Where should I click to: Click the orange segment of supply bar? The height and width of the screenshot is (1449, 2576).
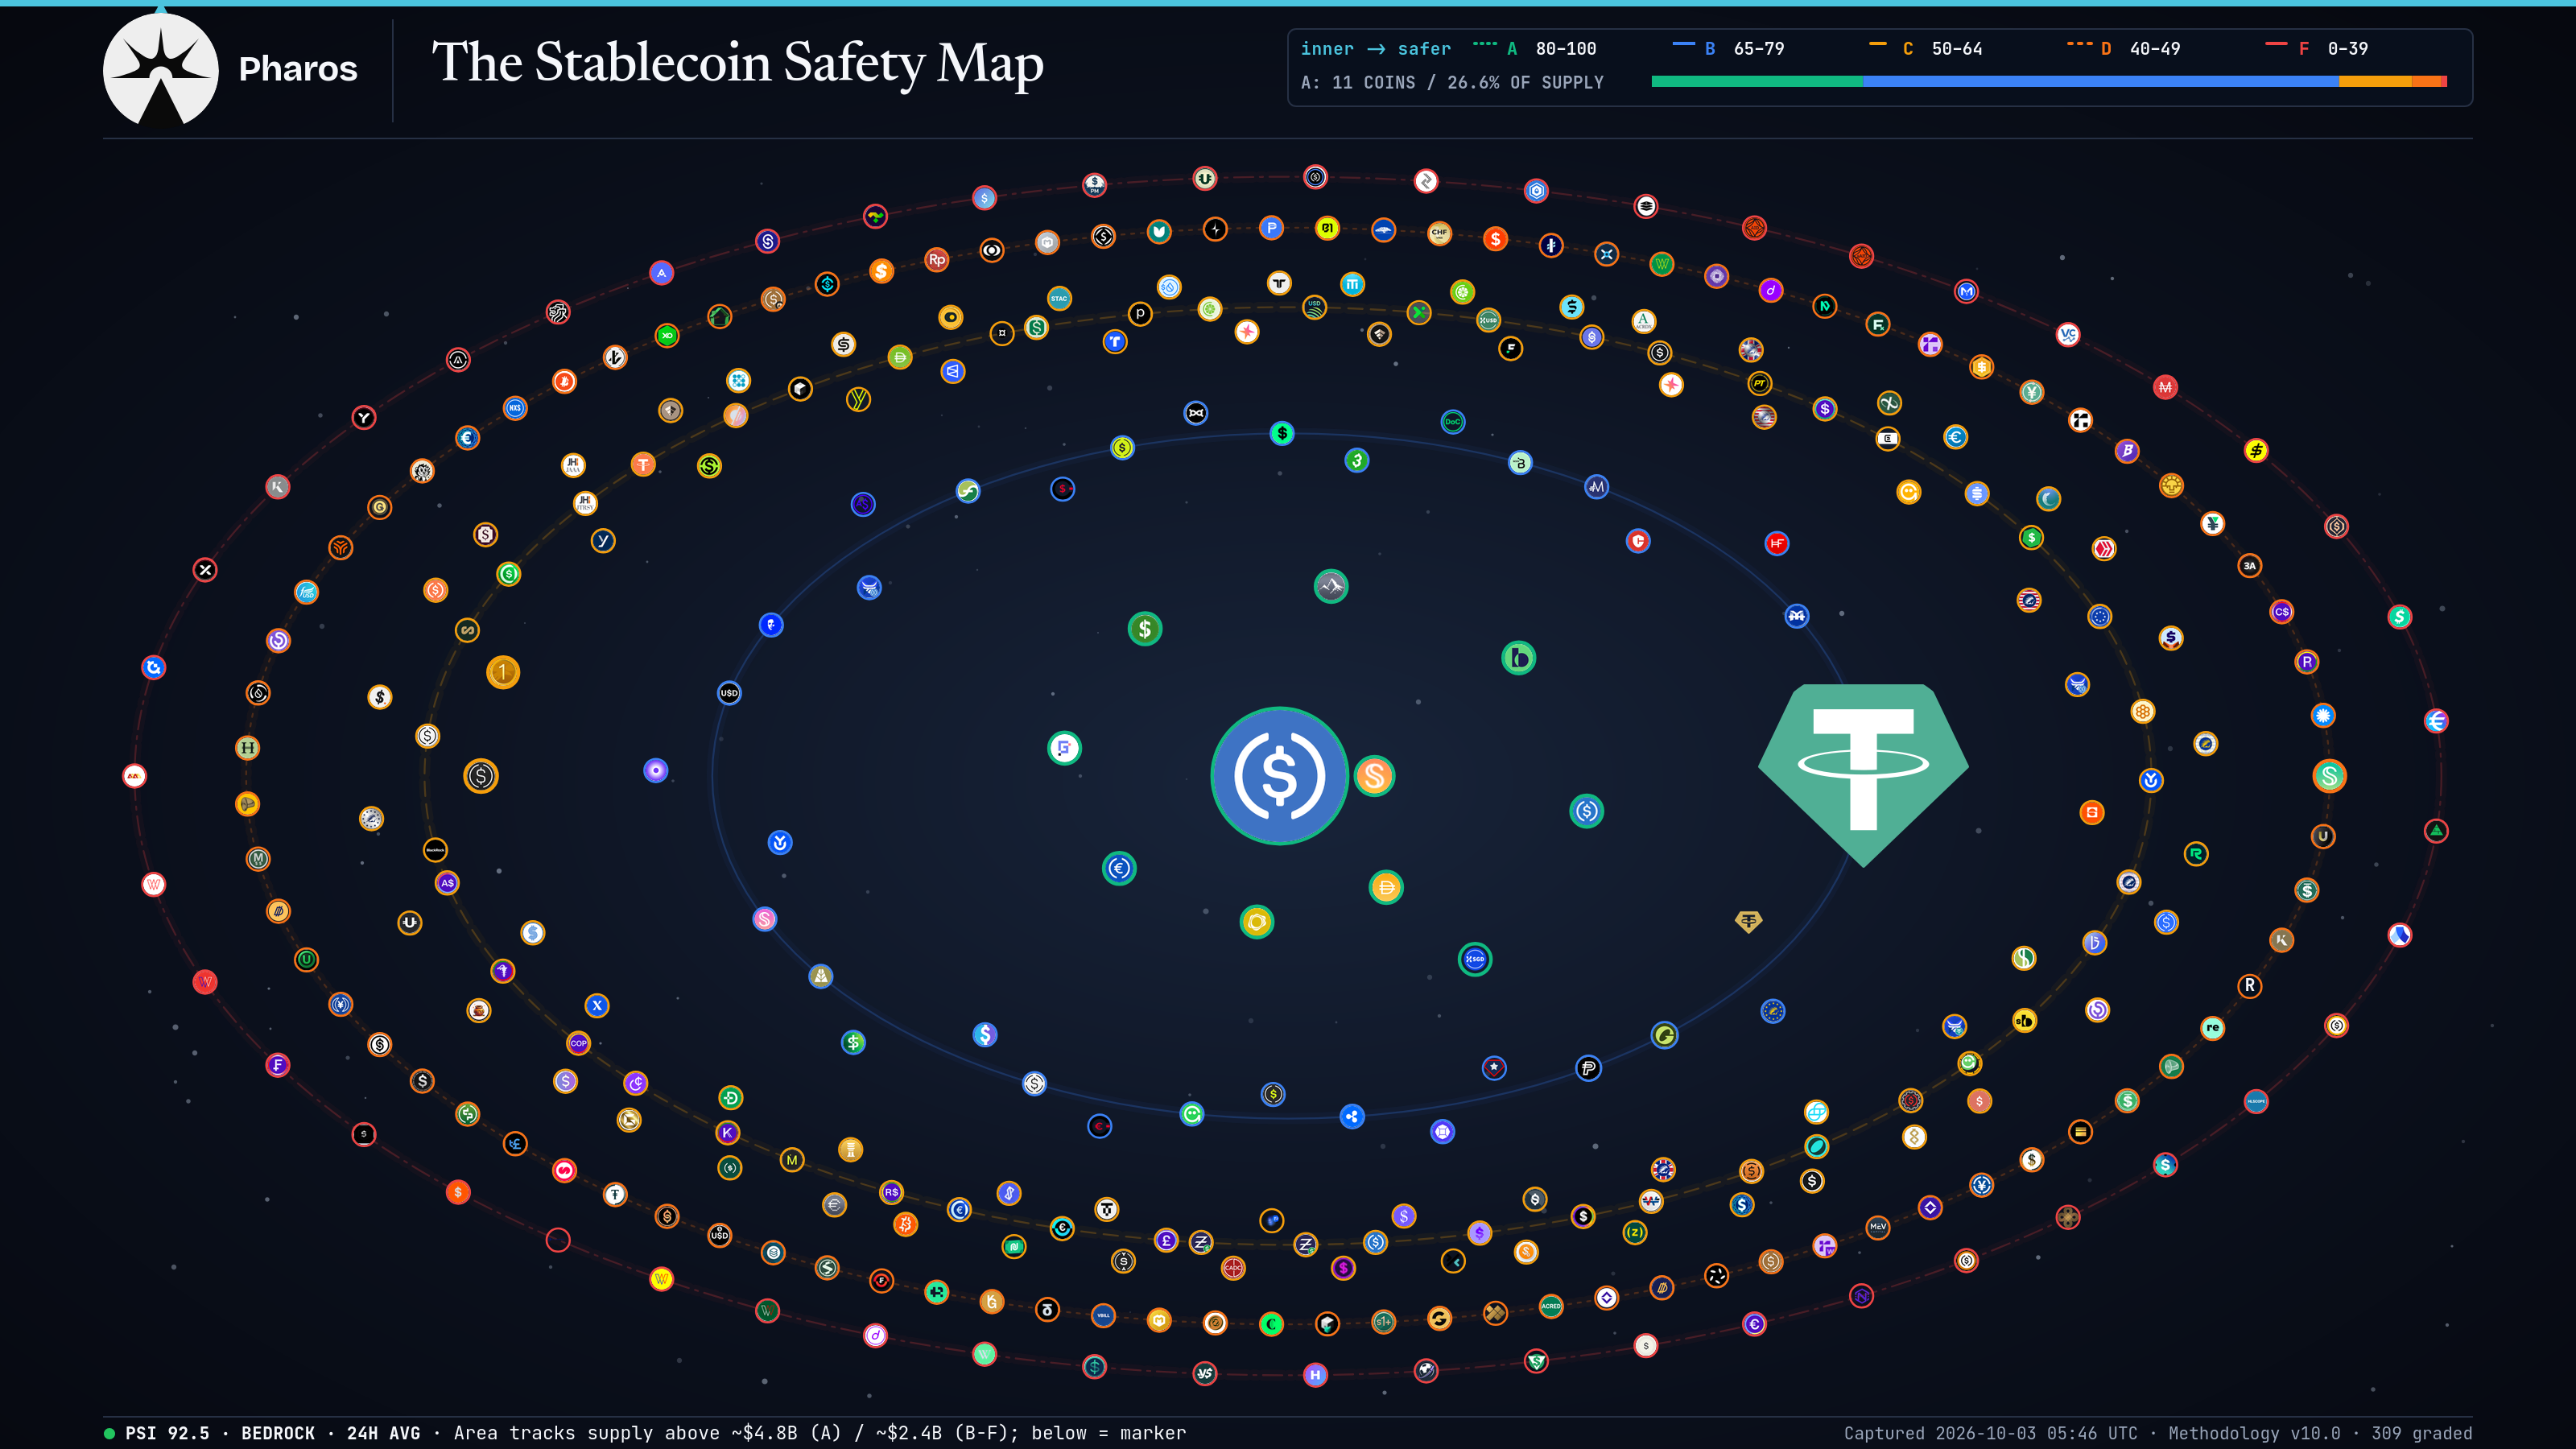[x=2375, y=82]
